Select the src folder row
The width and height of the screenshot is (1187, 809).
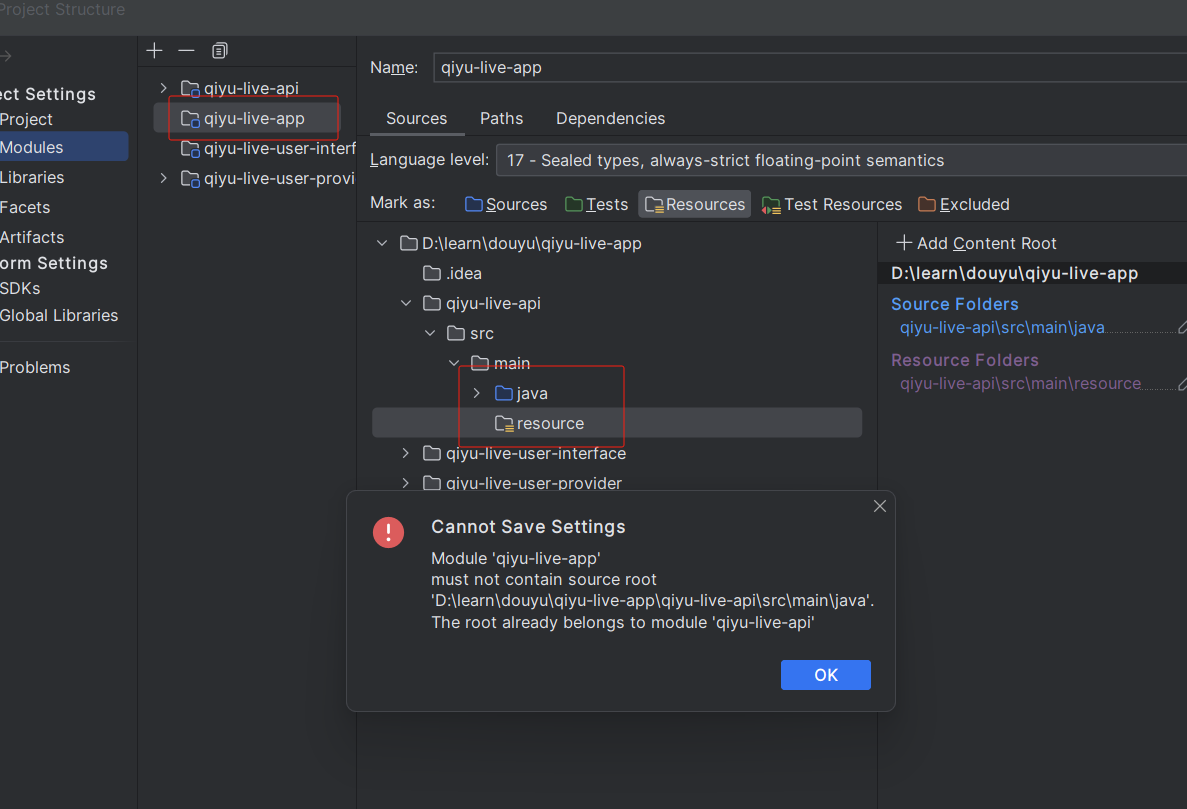470,334
